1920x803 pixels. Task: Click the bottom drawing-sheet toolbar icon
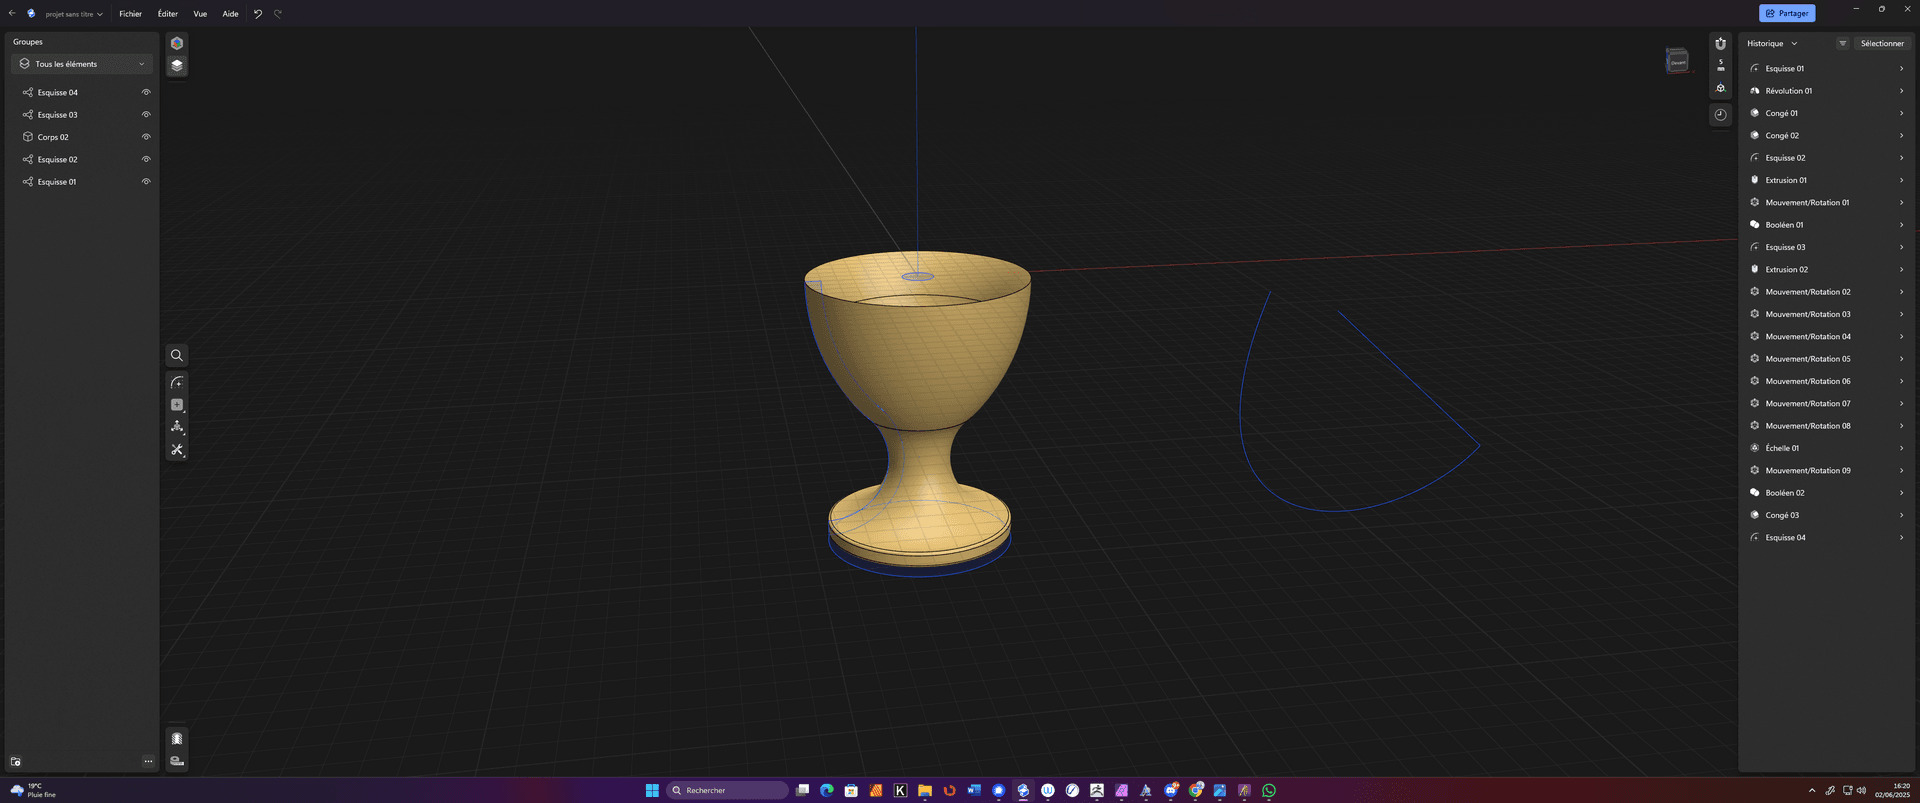click(177, 761)
